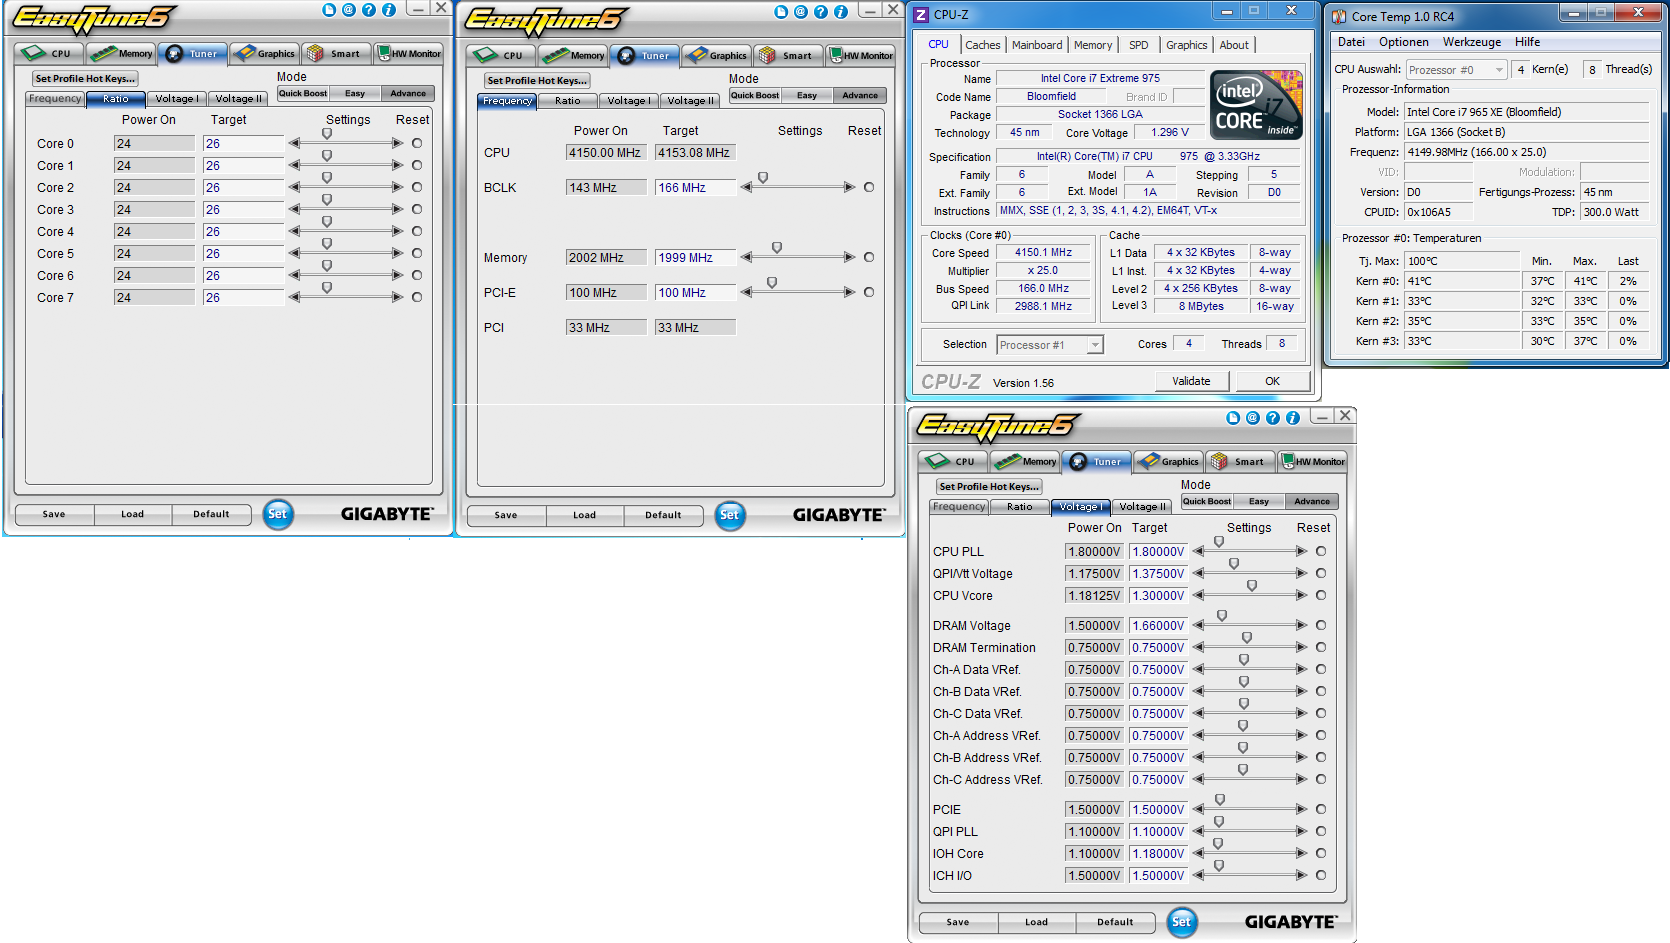The height and width of the screenshot is (943, 1670).
Task: Switch to the Mainboard tab in CPU-Z
Action: tap(1037, 45)
